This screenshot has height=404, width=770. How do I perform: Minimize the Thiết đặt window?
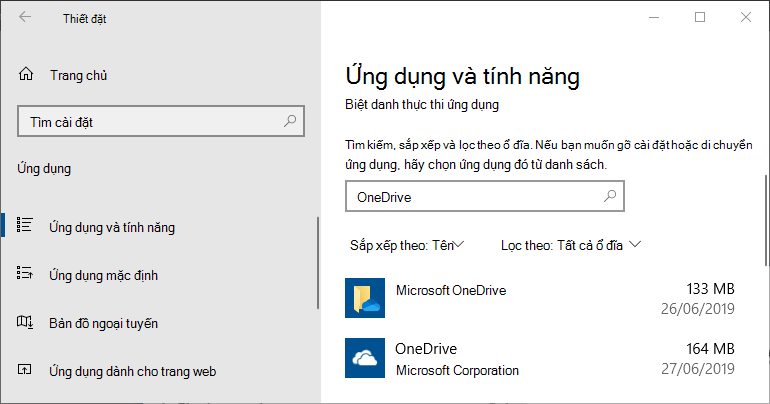[x=654, y=17]
